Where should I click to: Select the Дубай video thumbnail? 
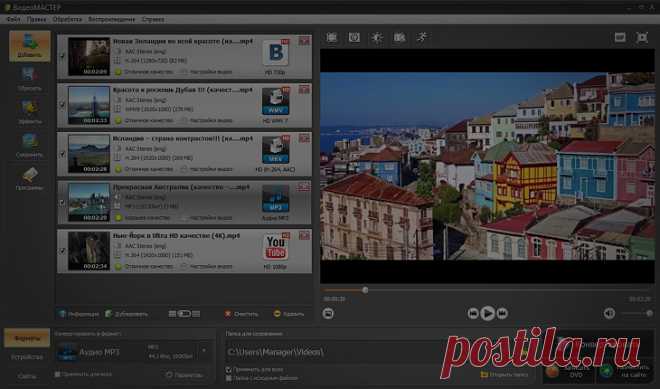coord(89,105)
